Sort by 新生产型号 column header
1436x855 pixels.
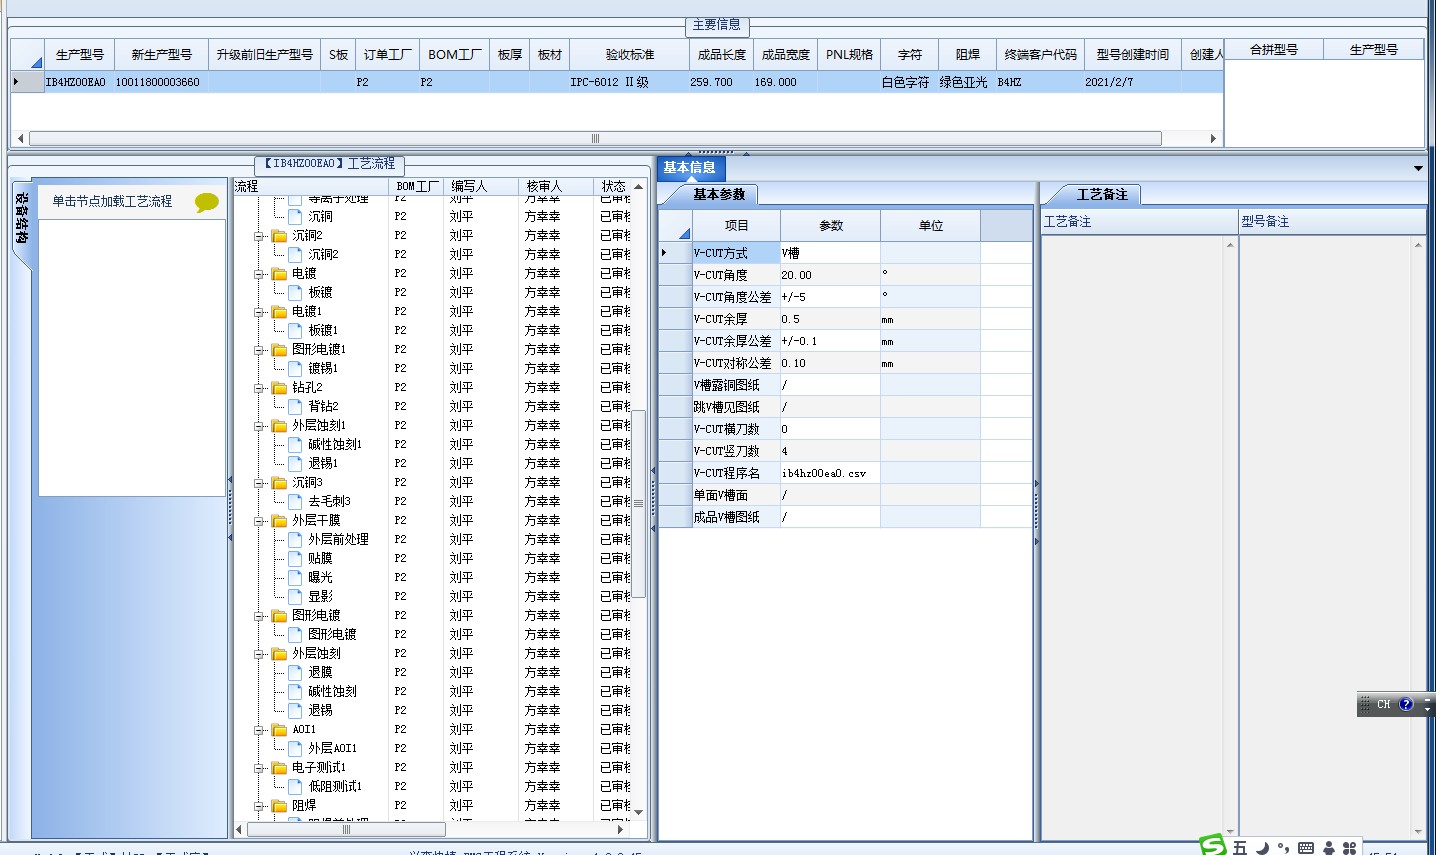coord(161,54)
